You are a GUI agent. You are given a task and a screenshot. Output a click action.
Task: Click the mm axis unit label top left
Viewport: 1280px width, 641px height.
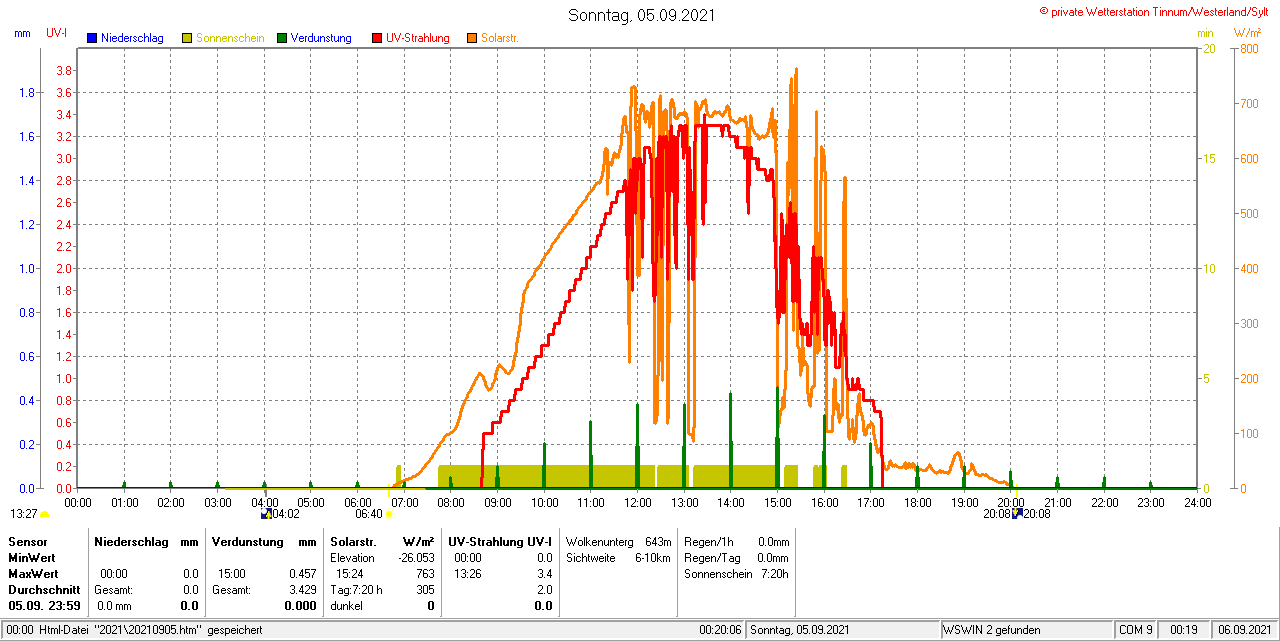[x=23, y=33]
